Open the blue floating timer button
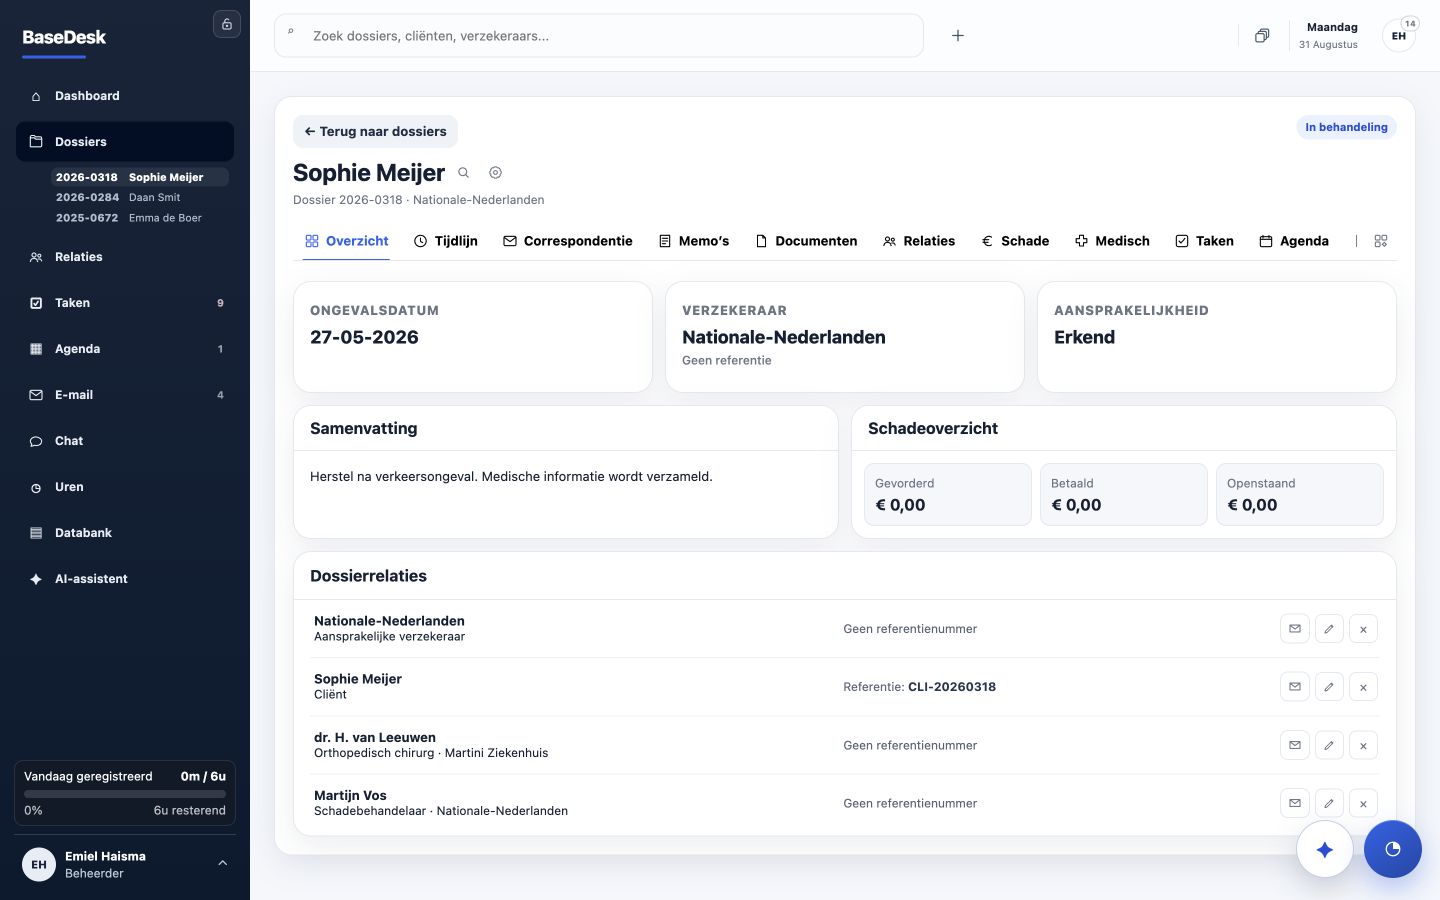The image size is (1440, 900). (1393, 849)
